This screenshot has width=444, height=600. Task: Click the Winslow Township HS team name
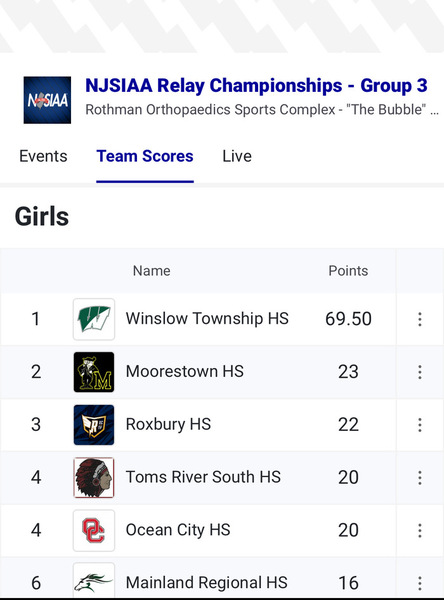coord(207,318)
